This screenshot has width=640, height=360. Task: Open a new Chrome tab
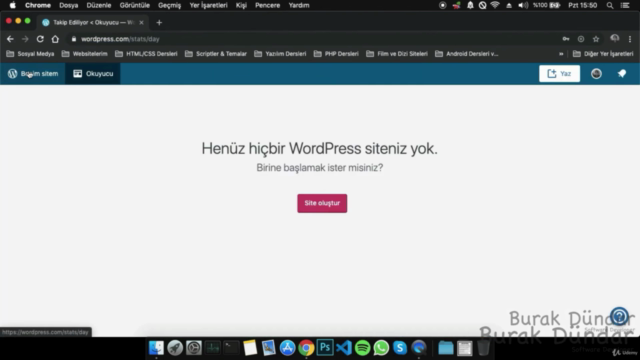coord(159,22)
